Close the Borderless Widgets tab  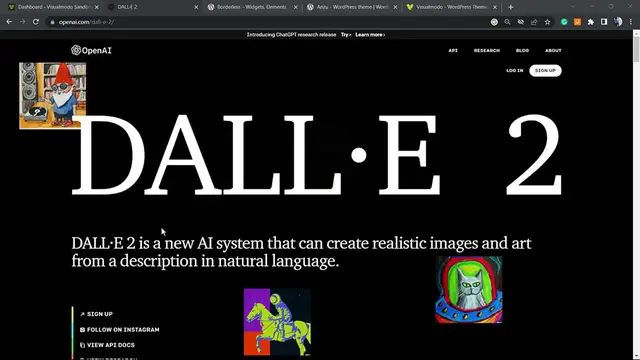click(x=296, y=7)
